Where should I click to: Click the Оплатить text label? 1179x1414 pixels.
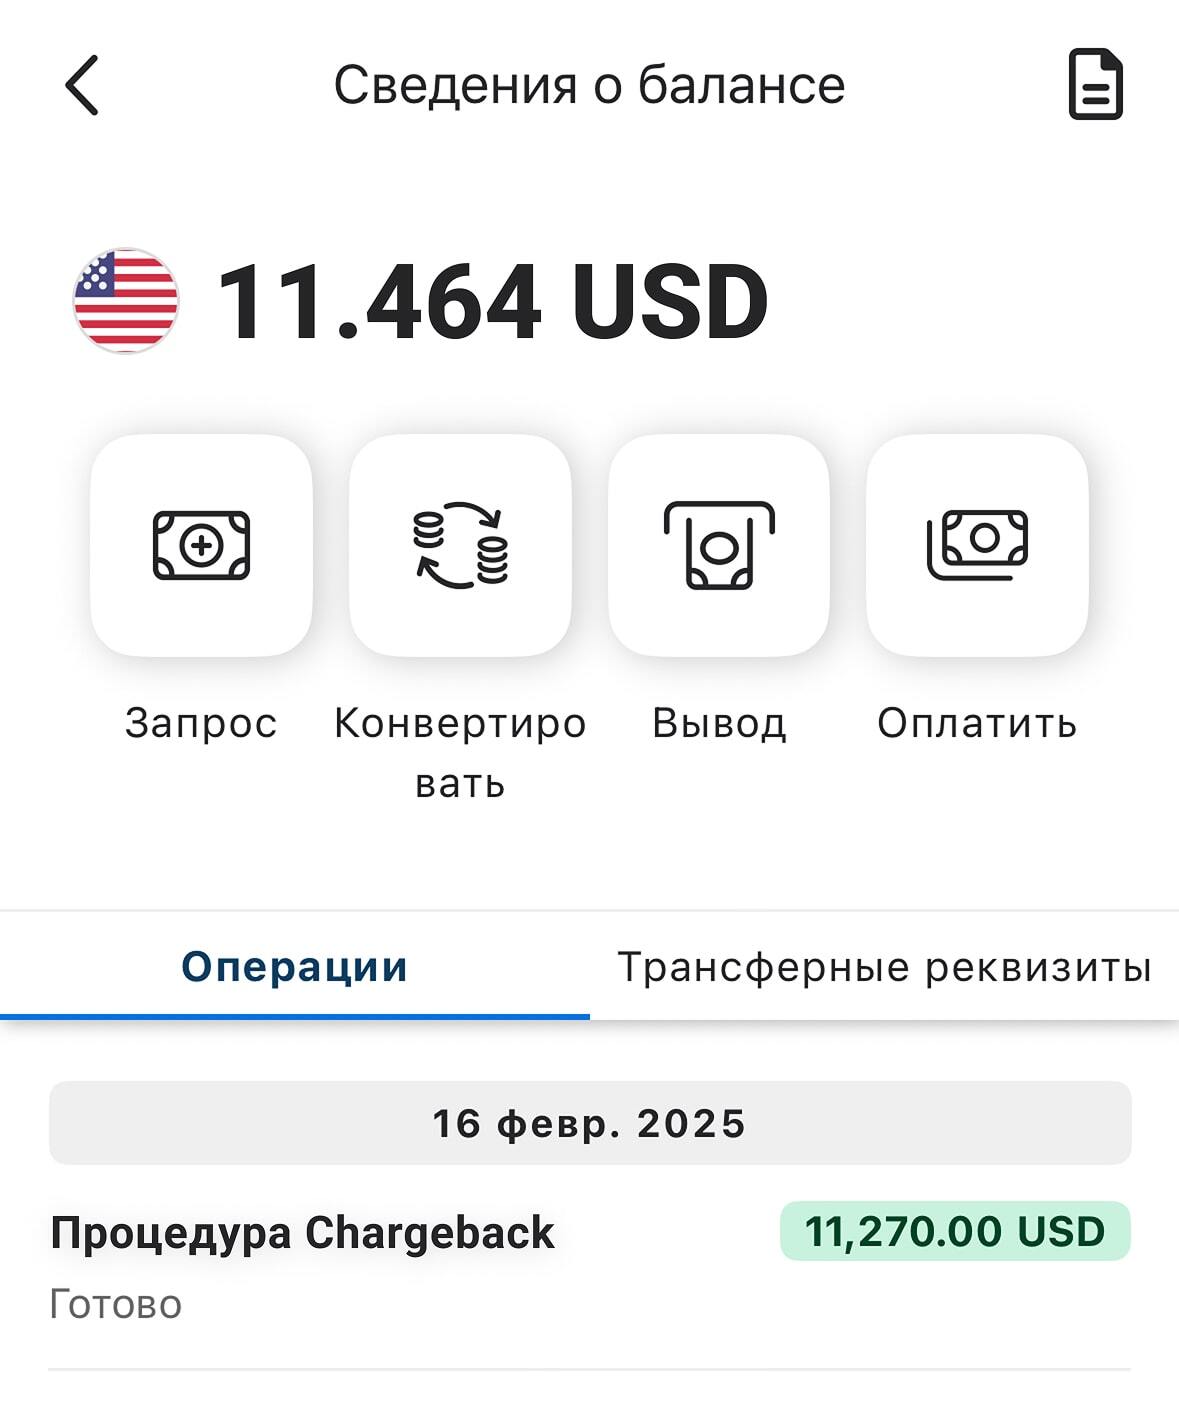click(x=977, y=723)
